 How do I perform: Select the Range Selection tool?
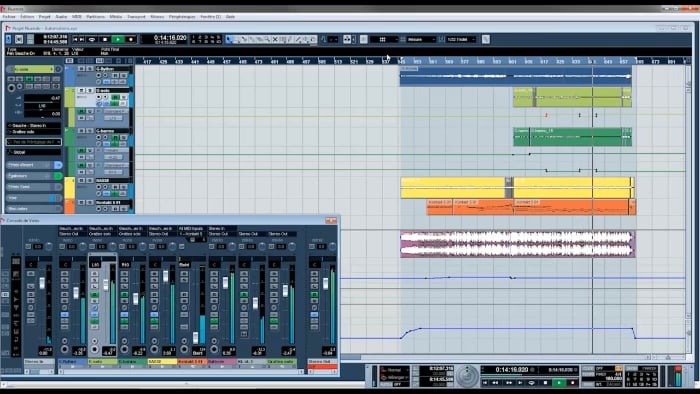tap(237, 39)
